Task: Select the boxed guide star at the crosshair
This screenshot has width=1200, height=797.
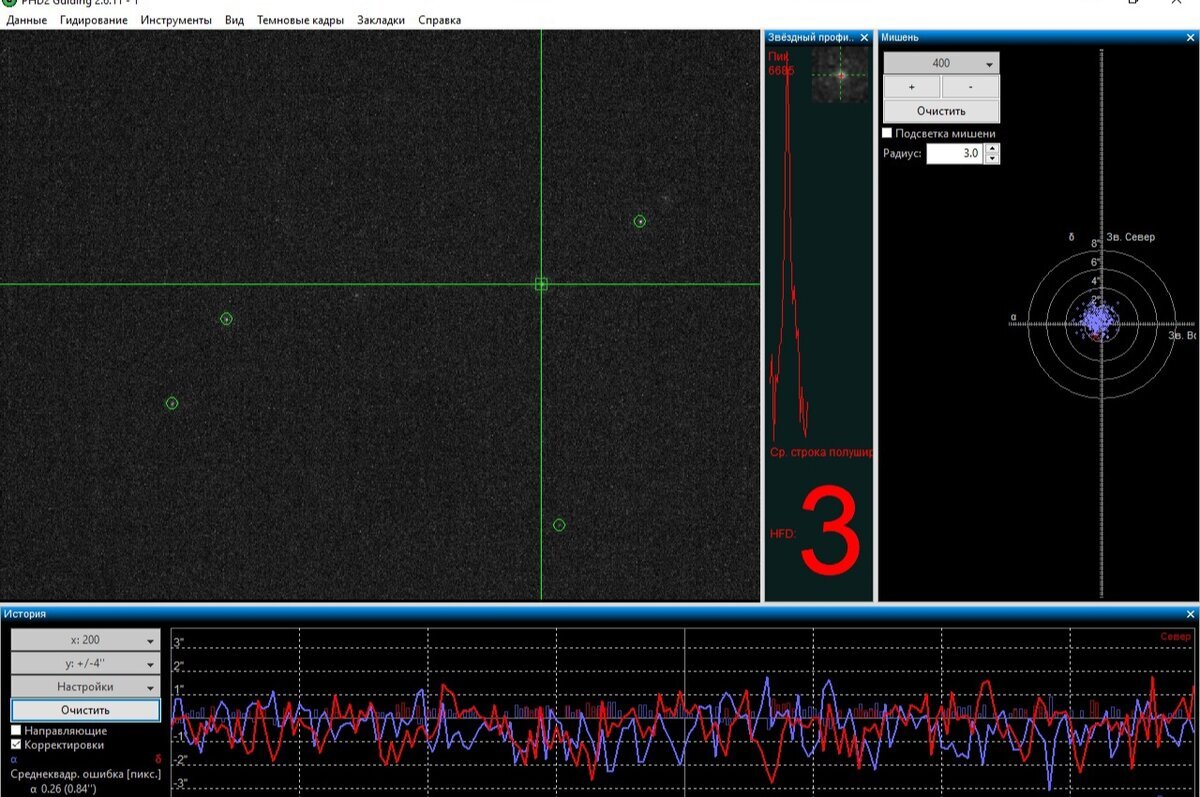Action: (541, 284)
